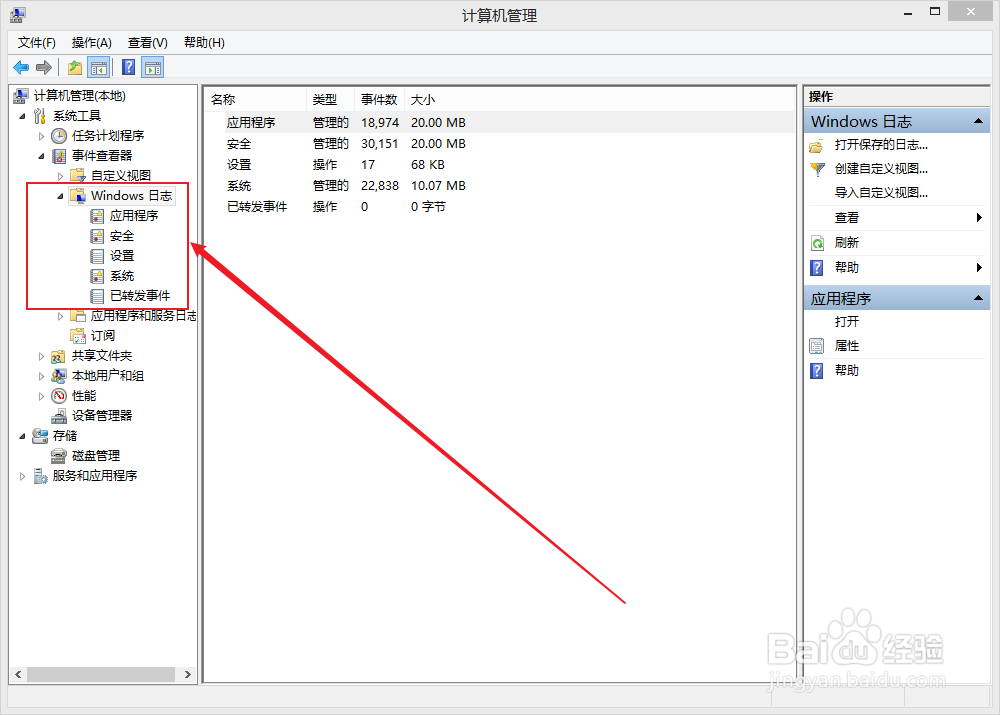Click the 性能 performance icon
Viewport: 1000px width, 715px height.
coord(59,395)
